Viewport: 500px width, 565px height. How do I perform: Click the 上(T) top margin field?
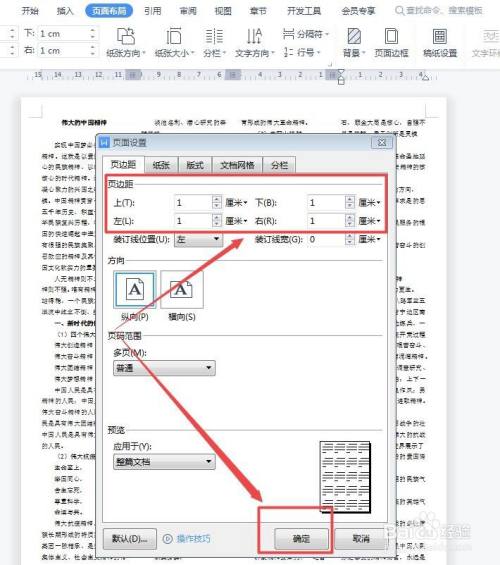pyautogui.click(x=193, y=203)
